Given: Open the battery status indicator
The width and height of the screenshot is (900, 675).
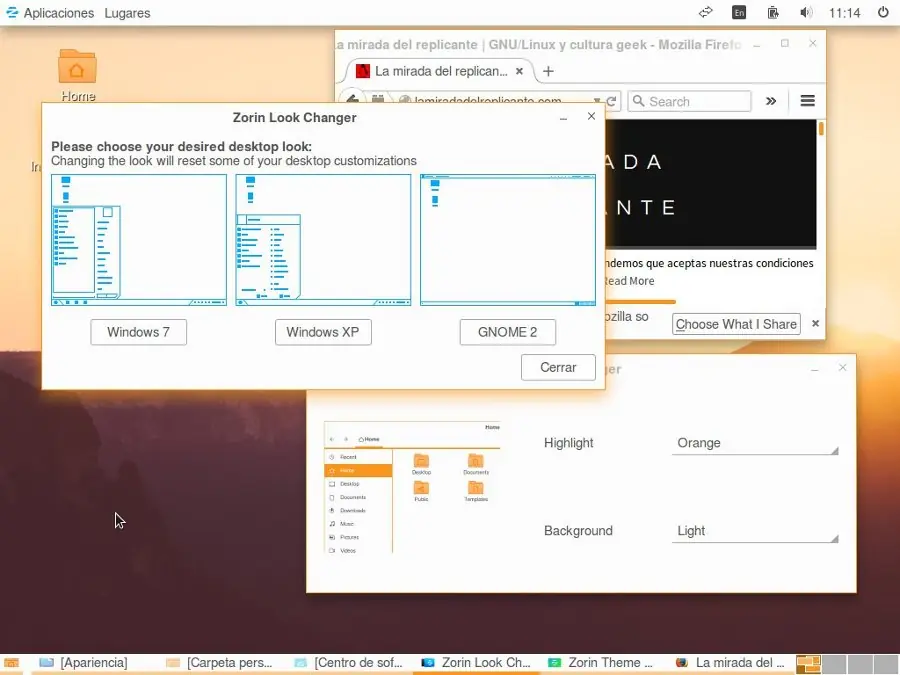Looking at the screenshot, I should (x=773, y=12).
